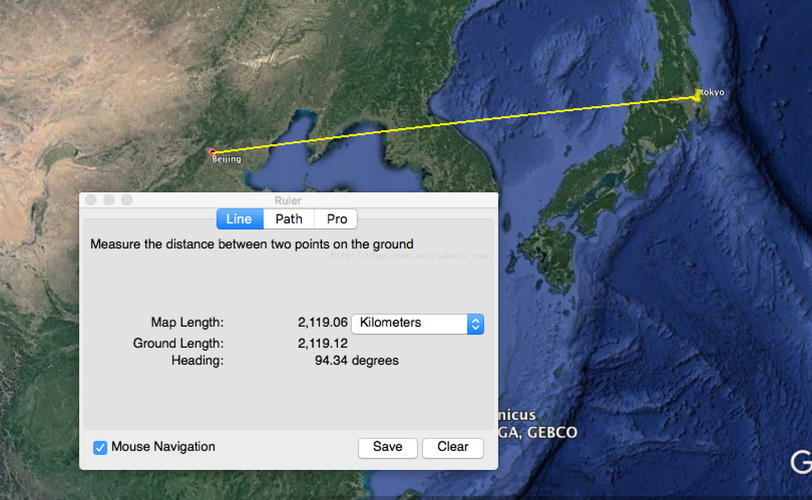Click the measure distance description text

point(252,244)
